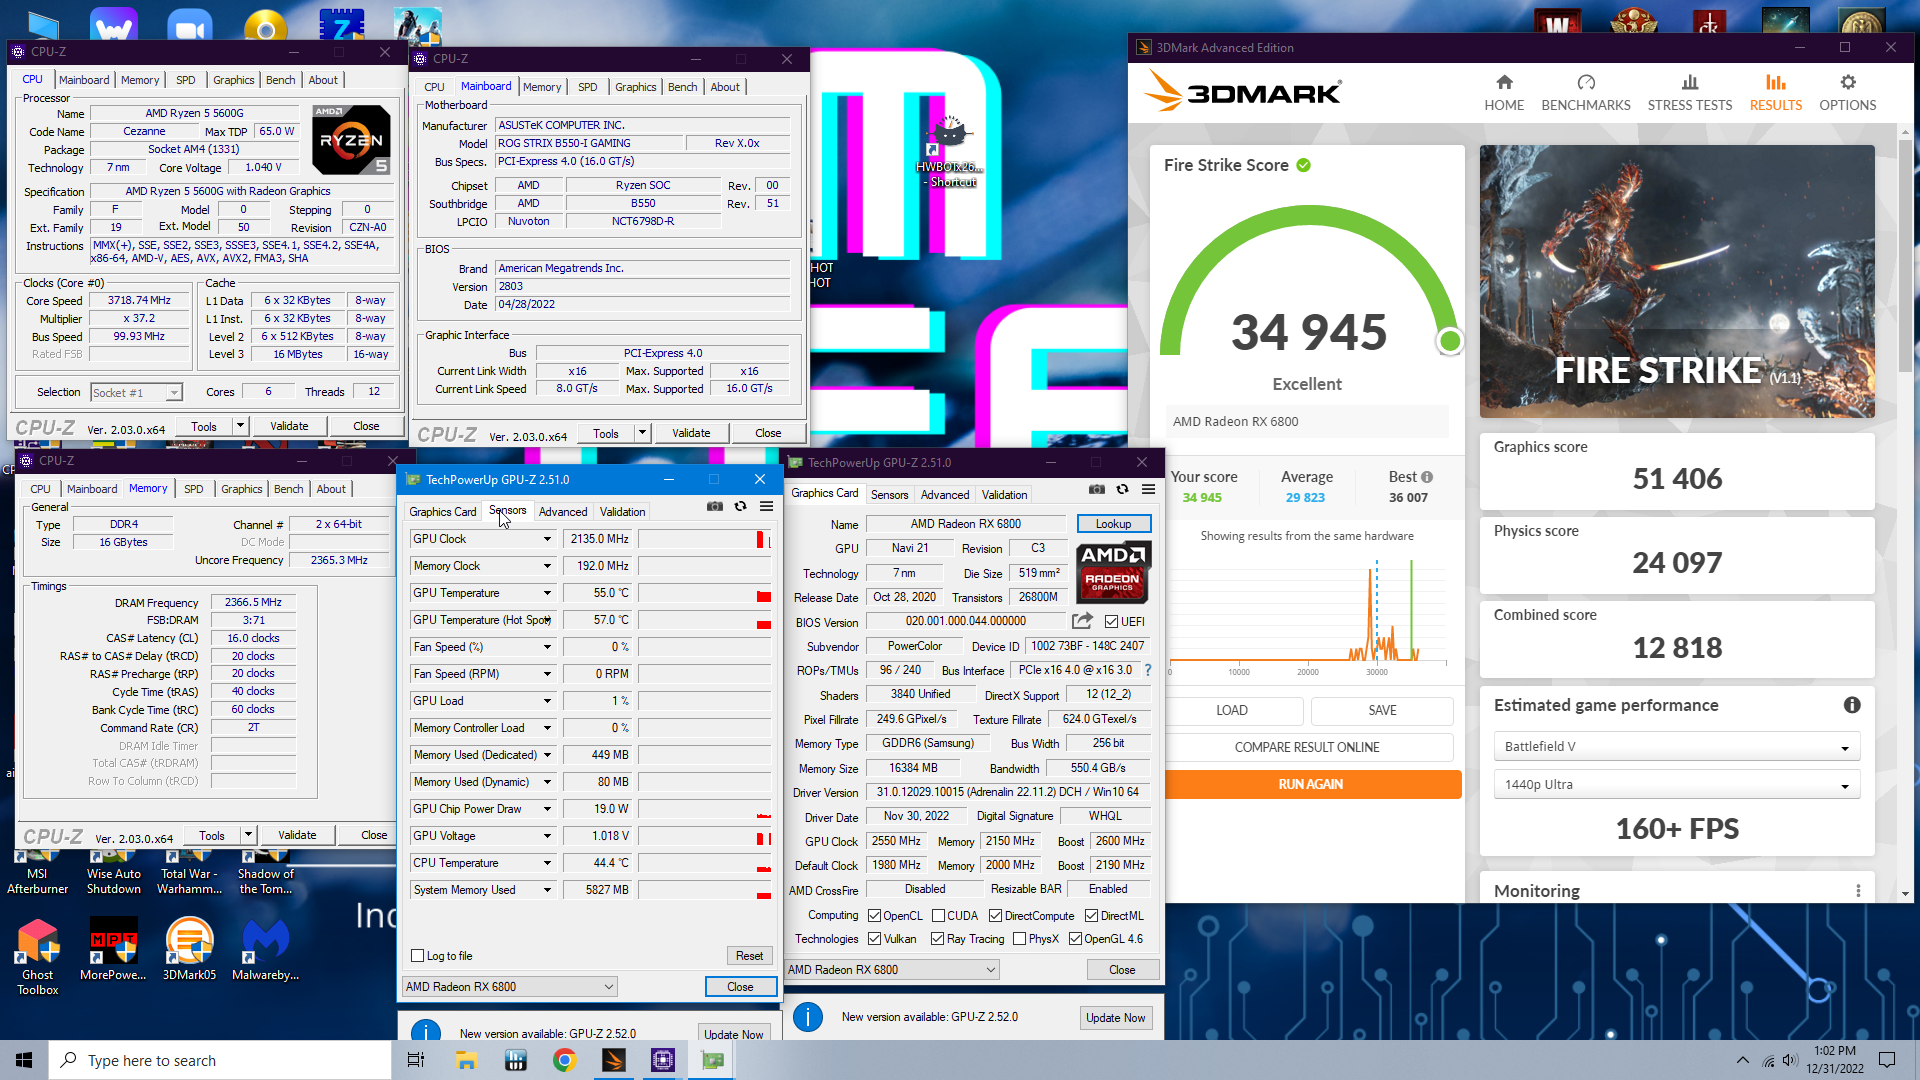The width and height of the screenshot is (1920, 1080).
Task: Open hamburger menu in GPU-Z Graphics Card window
Action: [x=1149, y=490]
